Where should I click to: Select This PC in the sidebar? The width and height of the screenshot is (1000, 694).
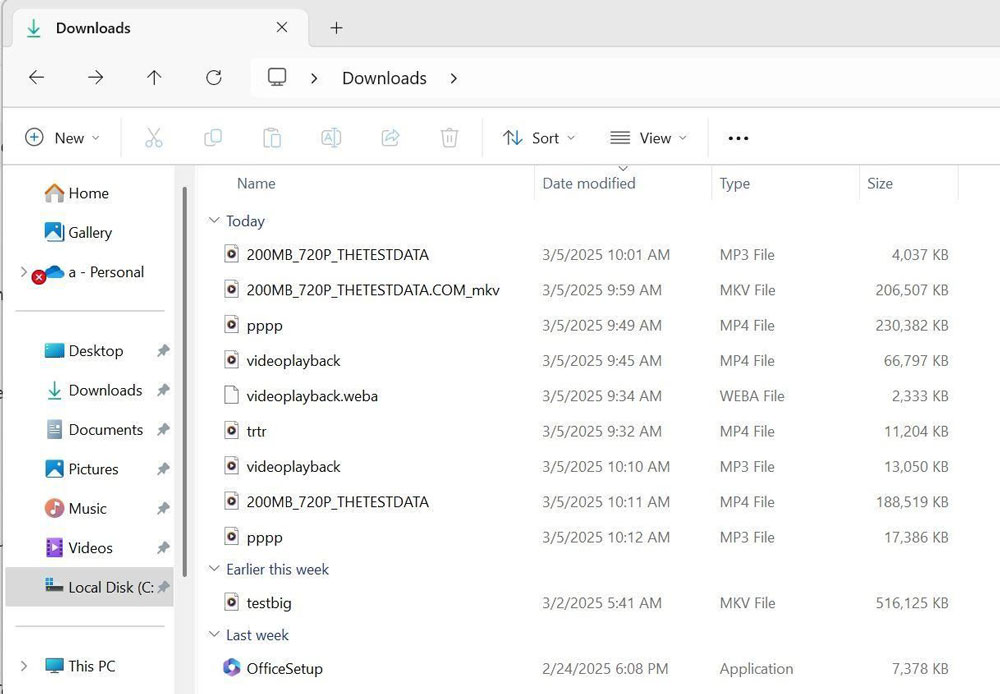(x=80, y=666)
